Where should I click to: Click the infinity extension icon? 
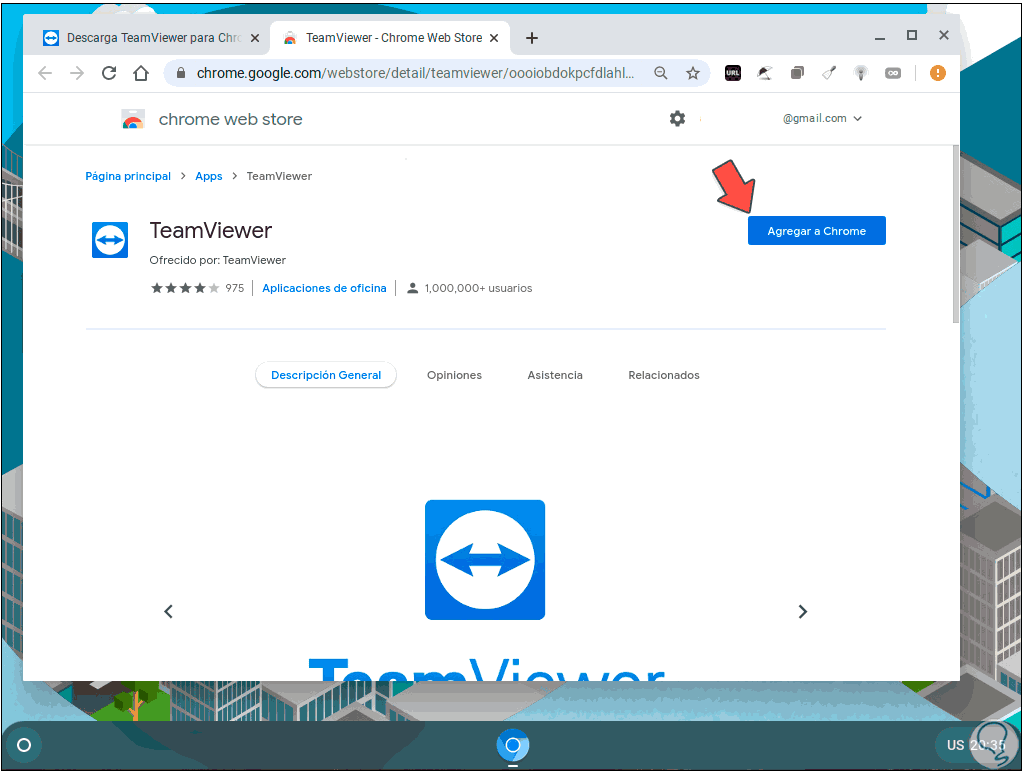coord(893,73)
